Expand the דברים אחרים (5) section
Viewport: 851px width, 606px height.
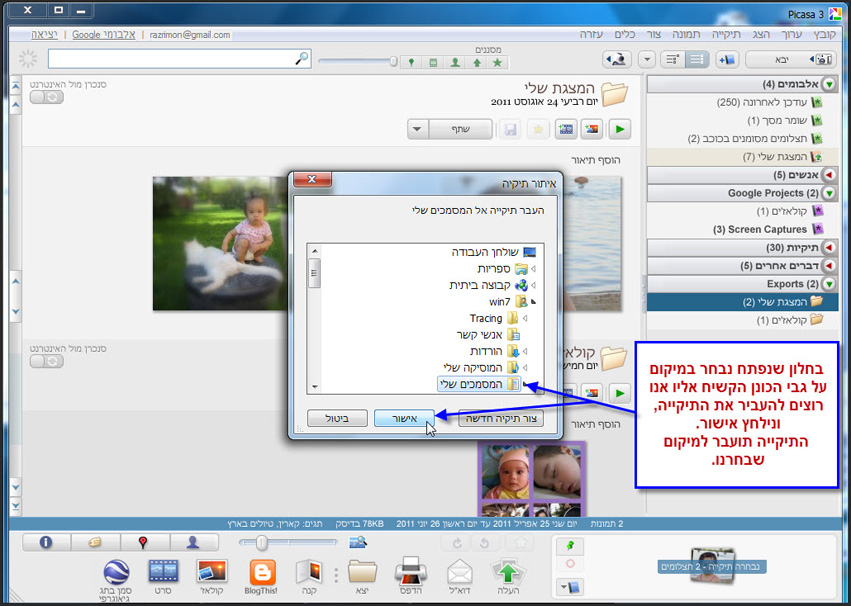pyautogui.click(x=829, y=266)
